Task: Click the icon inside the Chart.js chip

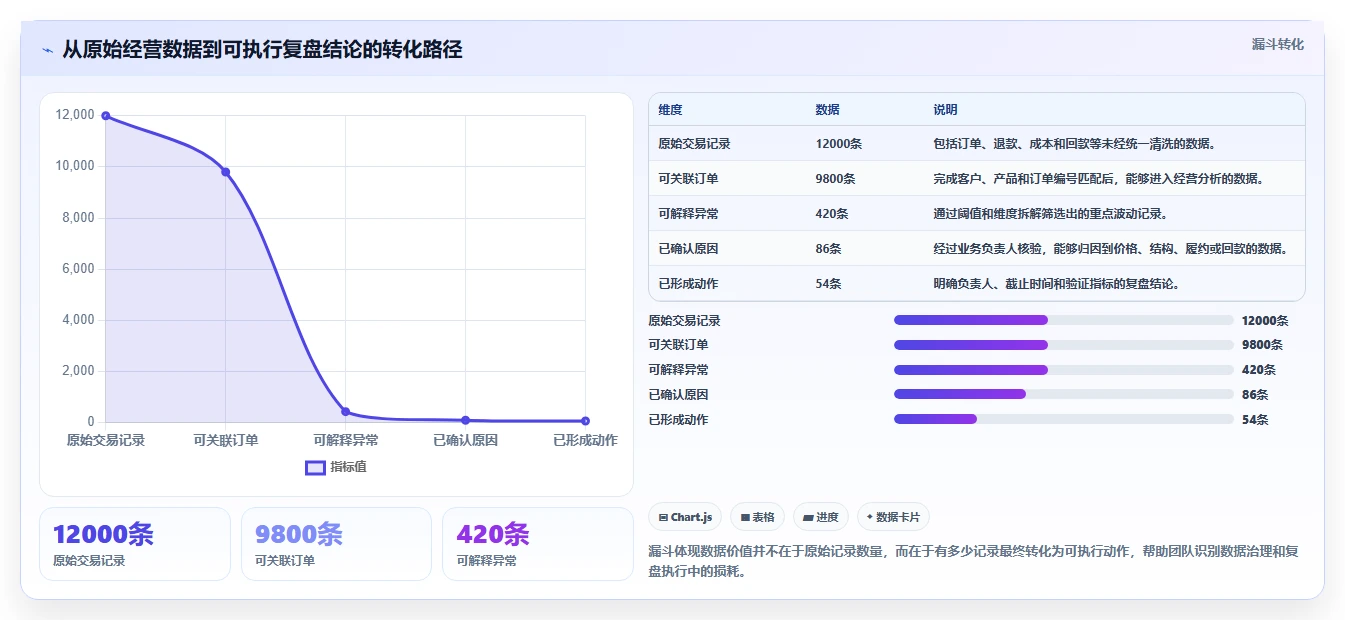Action: 663,517
